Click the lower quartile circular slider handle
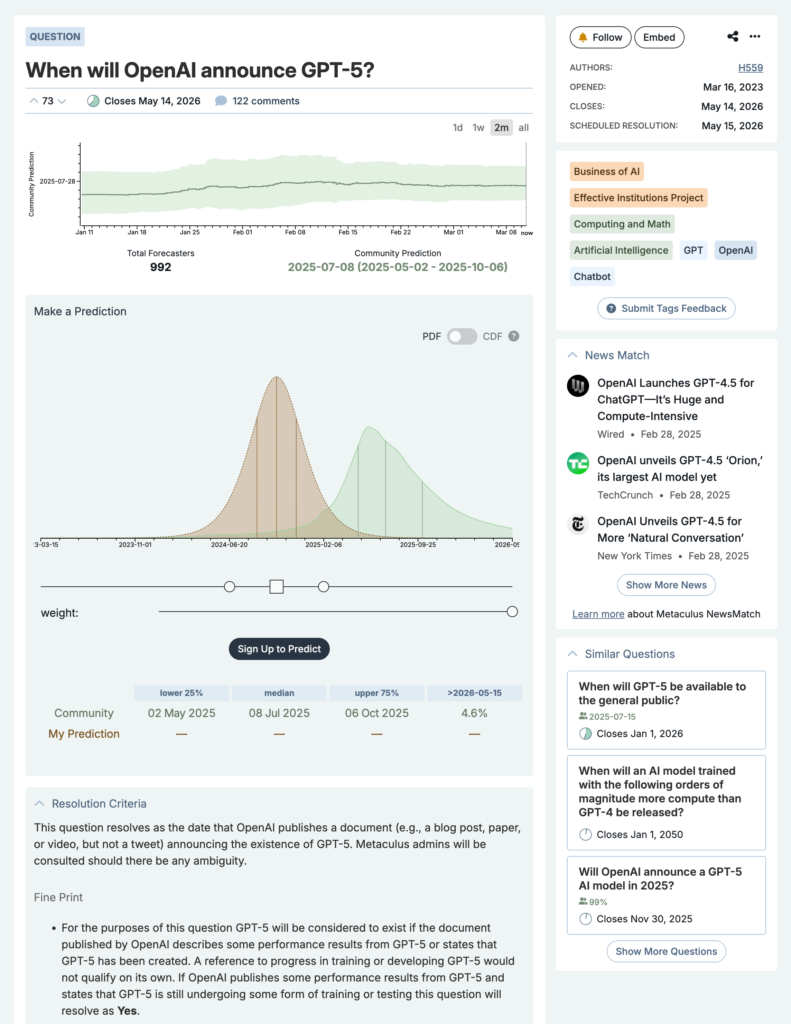Image resolution: width=791 pixels, height=1024 pixels. (229, 586)
